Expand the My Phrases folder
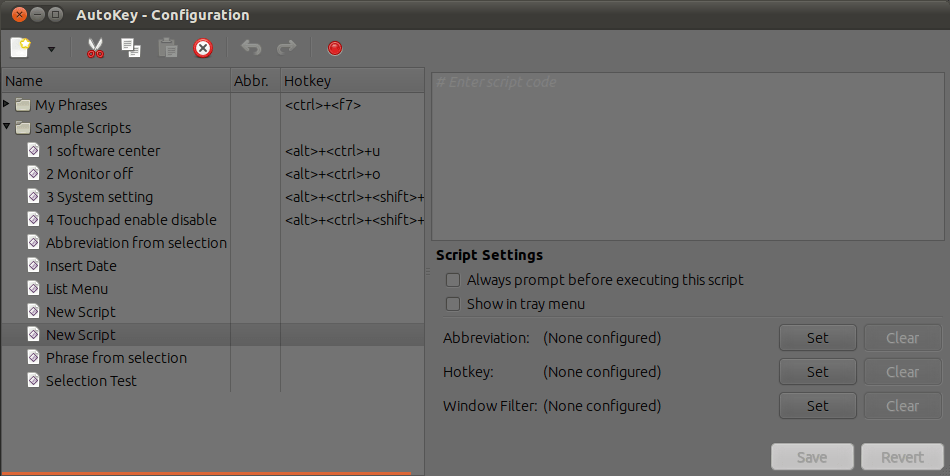The height and width of the screenshot is (476, 950). pos(6,104)
